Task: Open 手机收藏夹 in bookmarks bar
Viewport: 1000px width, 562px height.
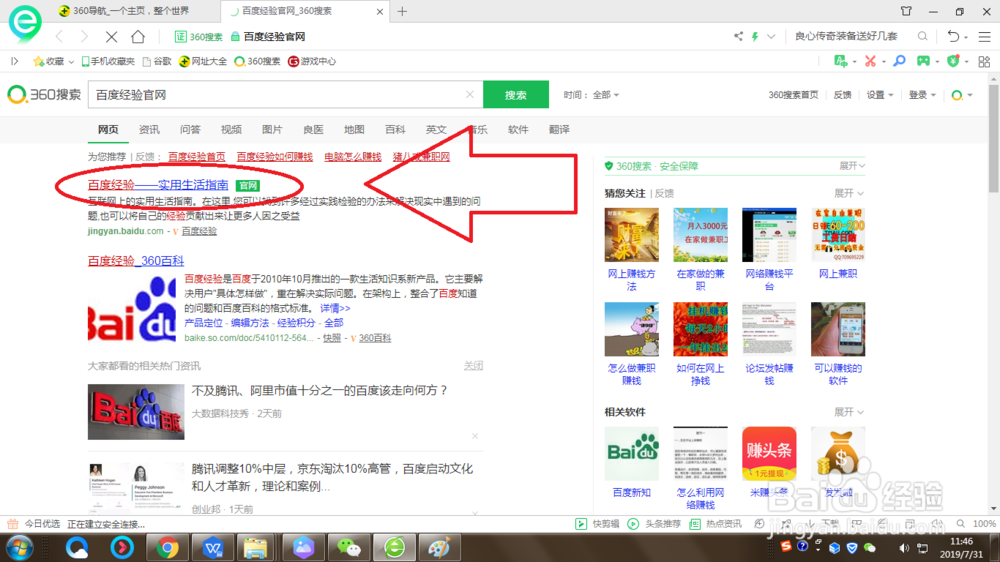Action: click(108, 61)
